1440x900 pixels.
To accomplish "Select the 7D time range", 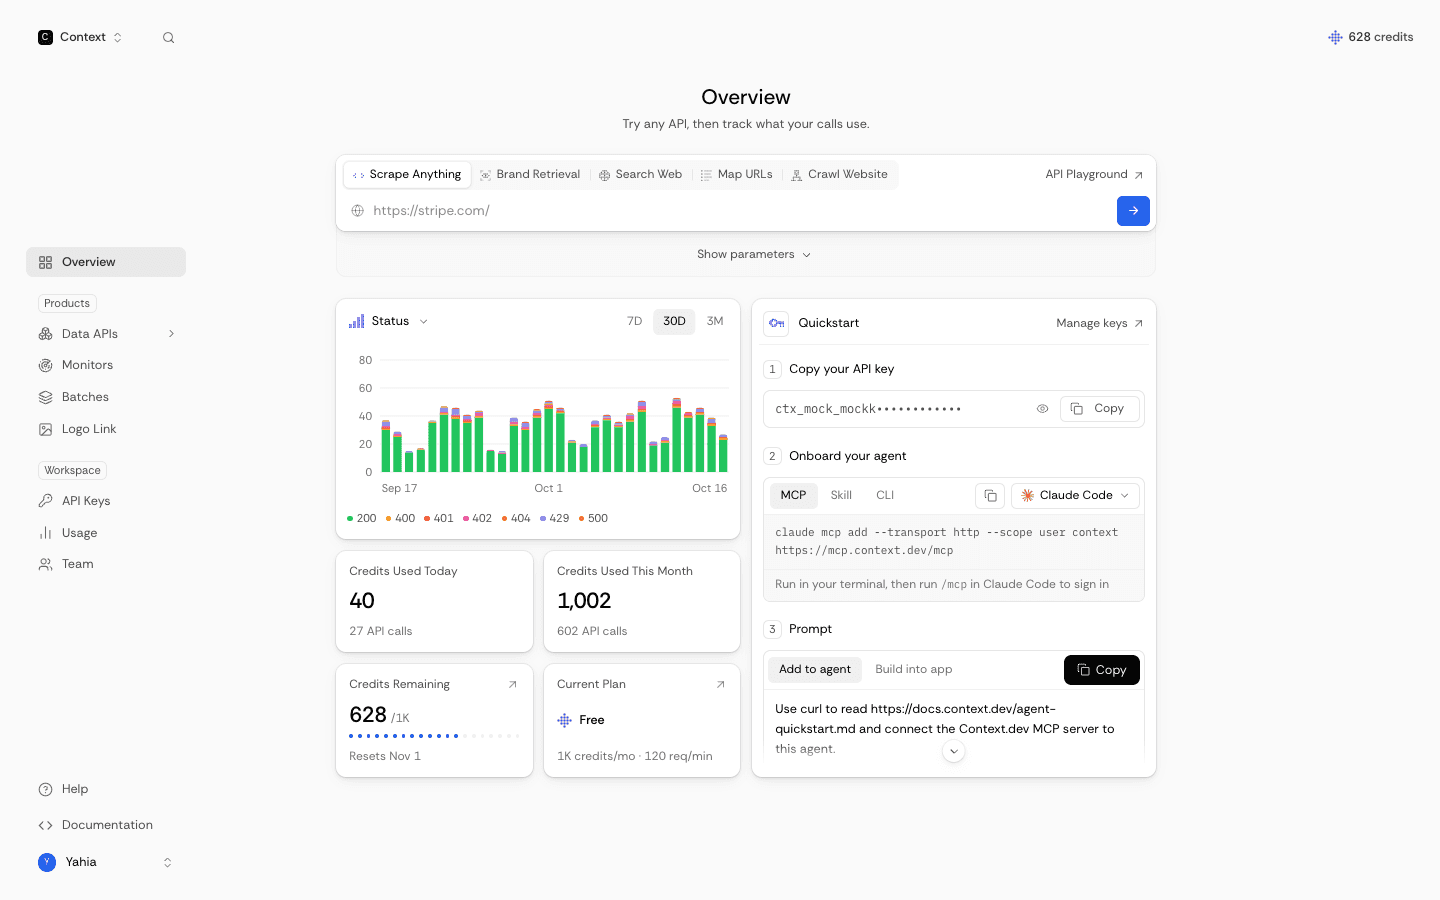I will (634, 321).
